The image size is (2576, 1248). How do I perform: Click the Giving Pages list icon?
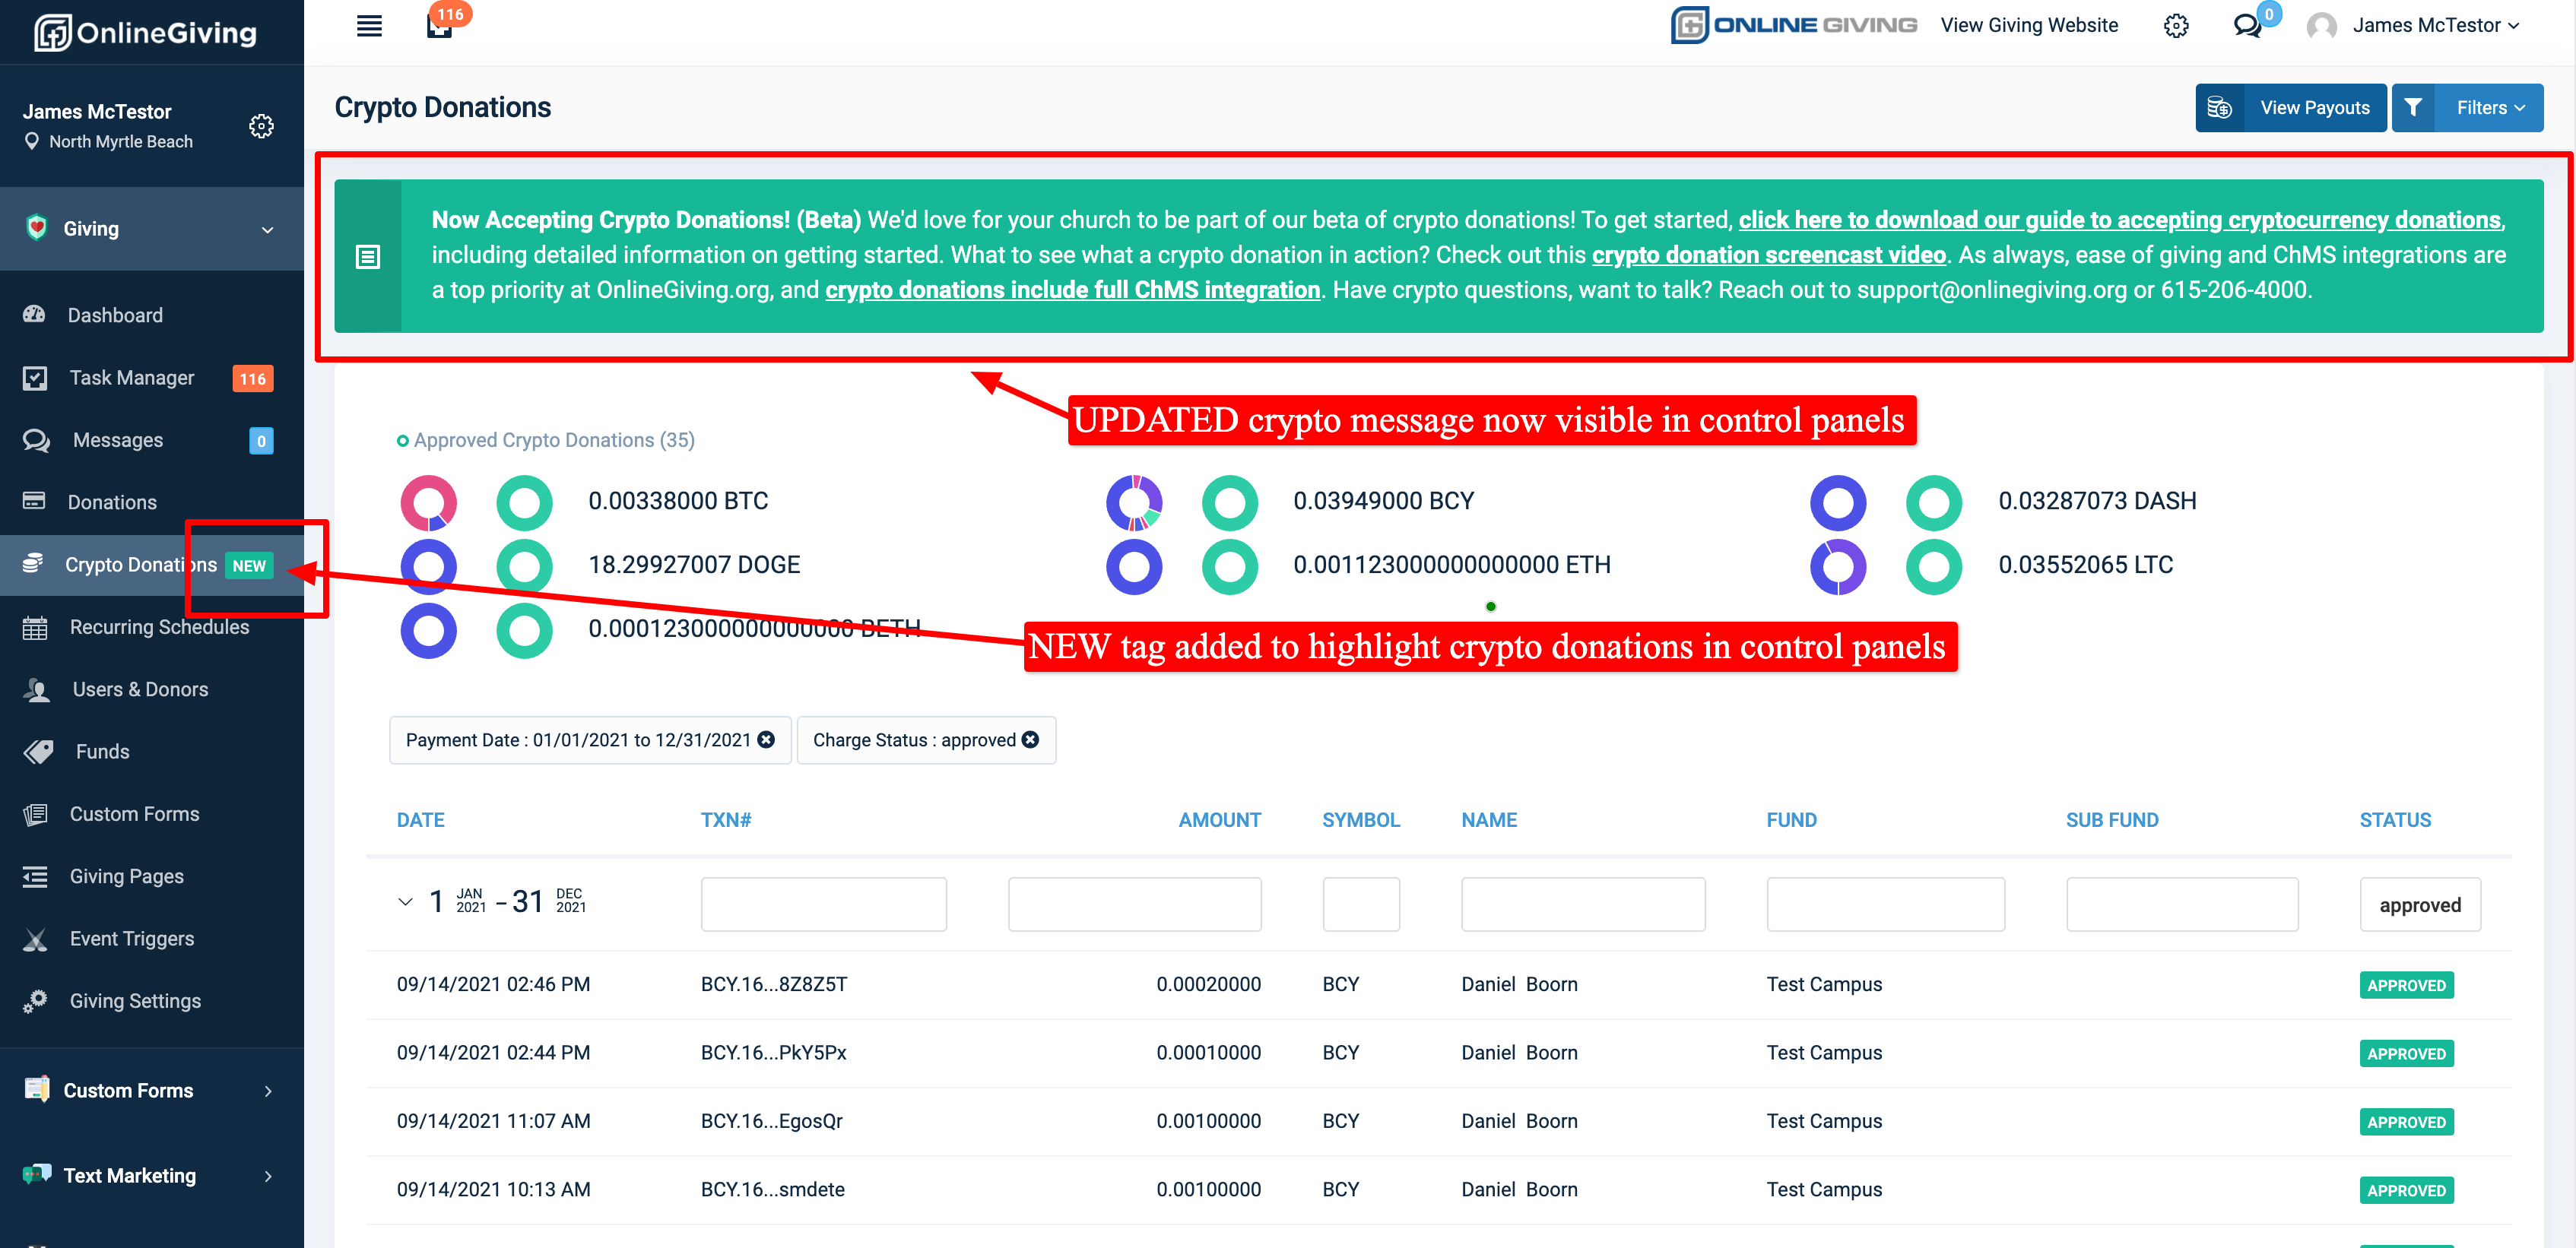[35, 877]
